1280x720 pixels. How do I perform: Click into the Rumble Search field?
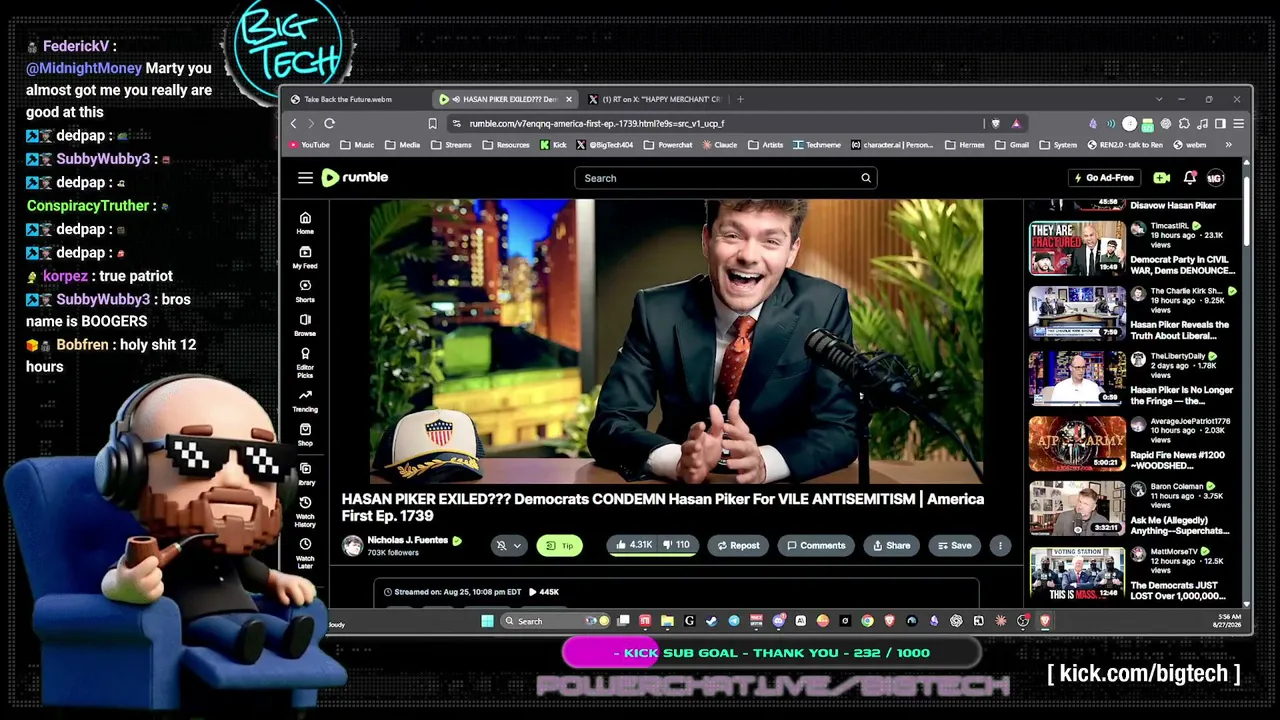tap(716, 178)
